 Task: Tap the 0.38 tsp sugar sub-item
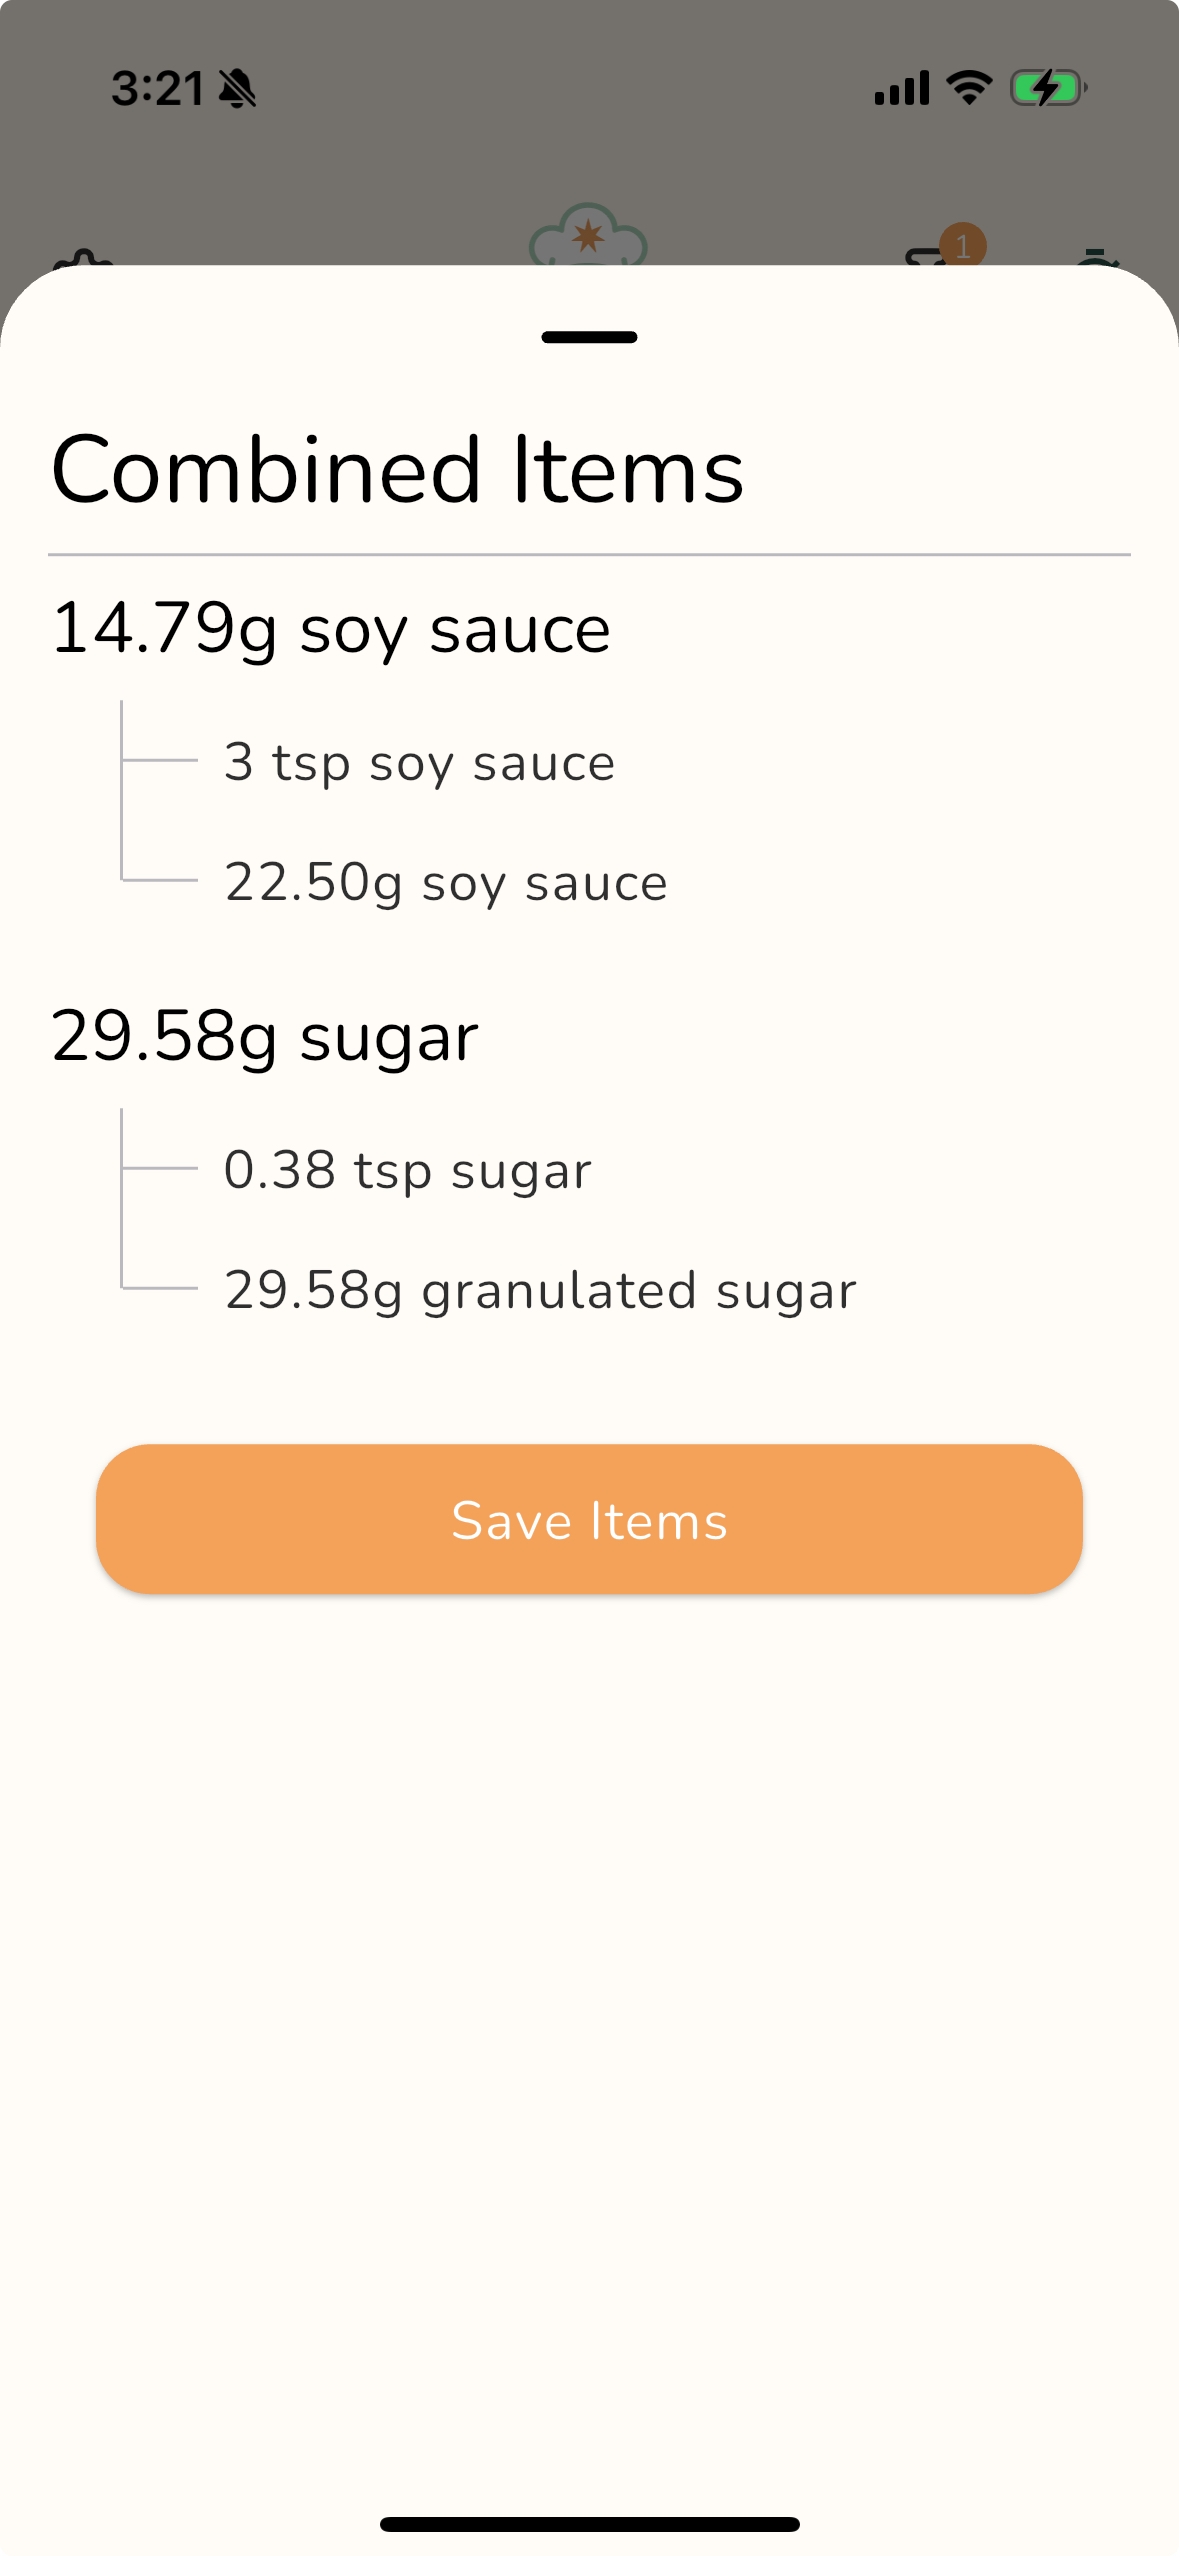coord(408,1170)
